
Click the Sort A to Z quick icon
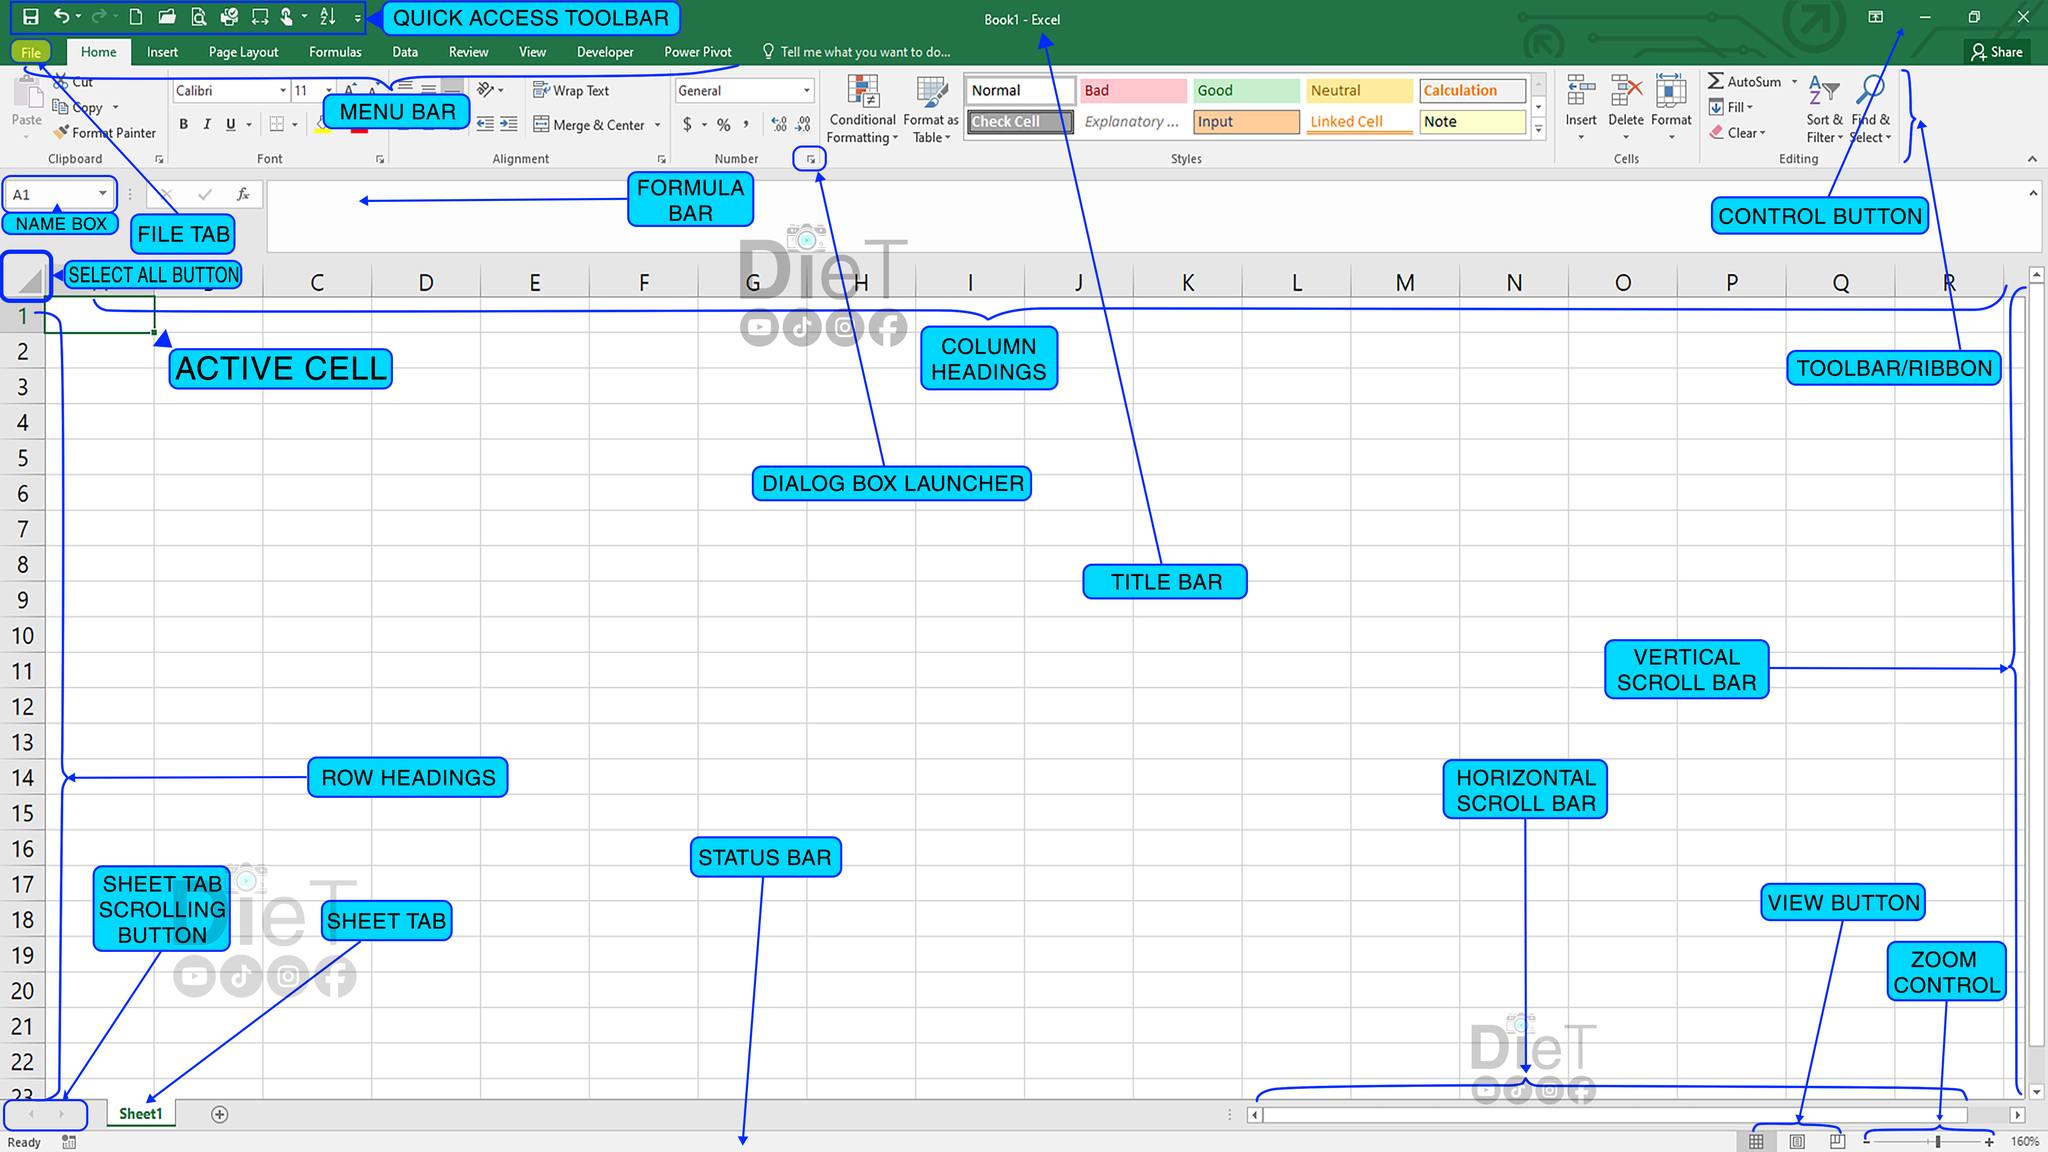pyautogui.click(x=328, y=17)
